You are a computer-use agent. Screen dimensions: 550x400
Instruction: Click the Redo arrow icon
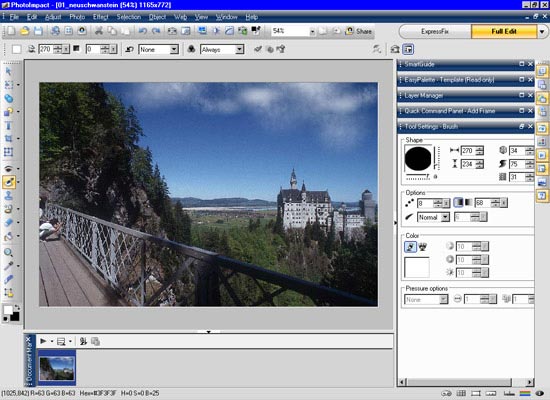click(x=156, y=31)
